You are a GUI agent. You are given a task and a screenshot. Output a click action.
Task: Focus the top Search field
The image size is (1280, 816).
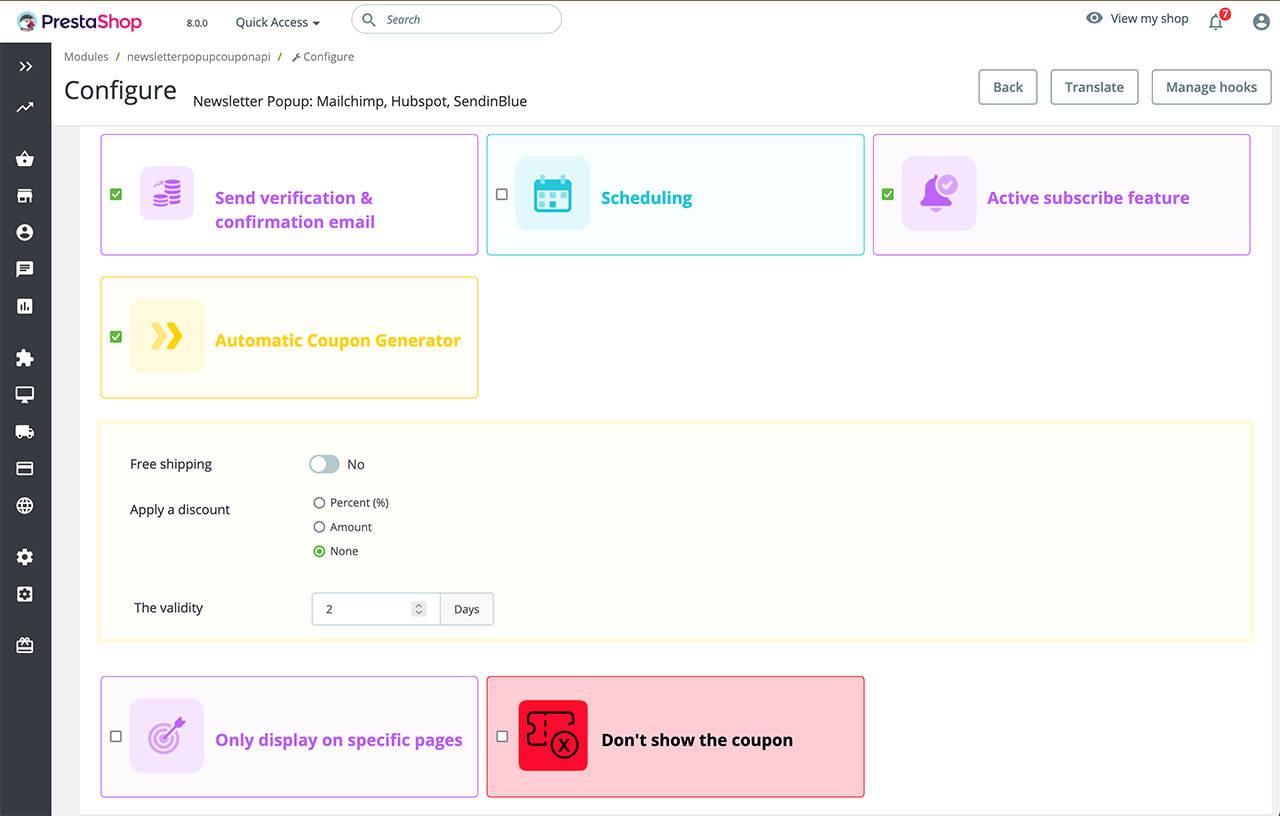(457, 19)
